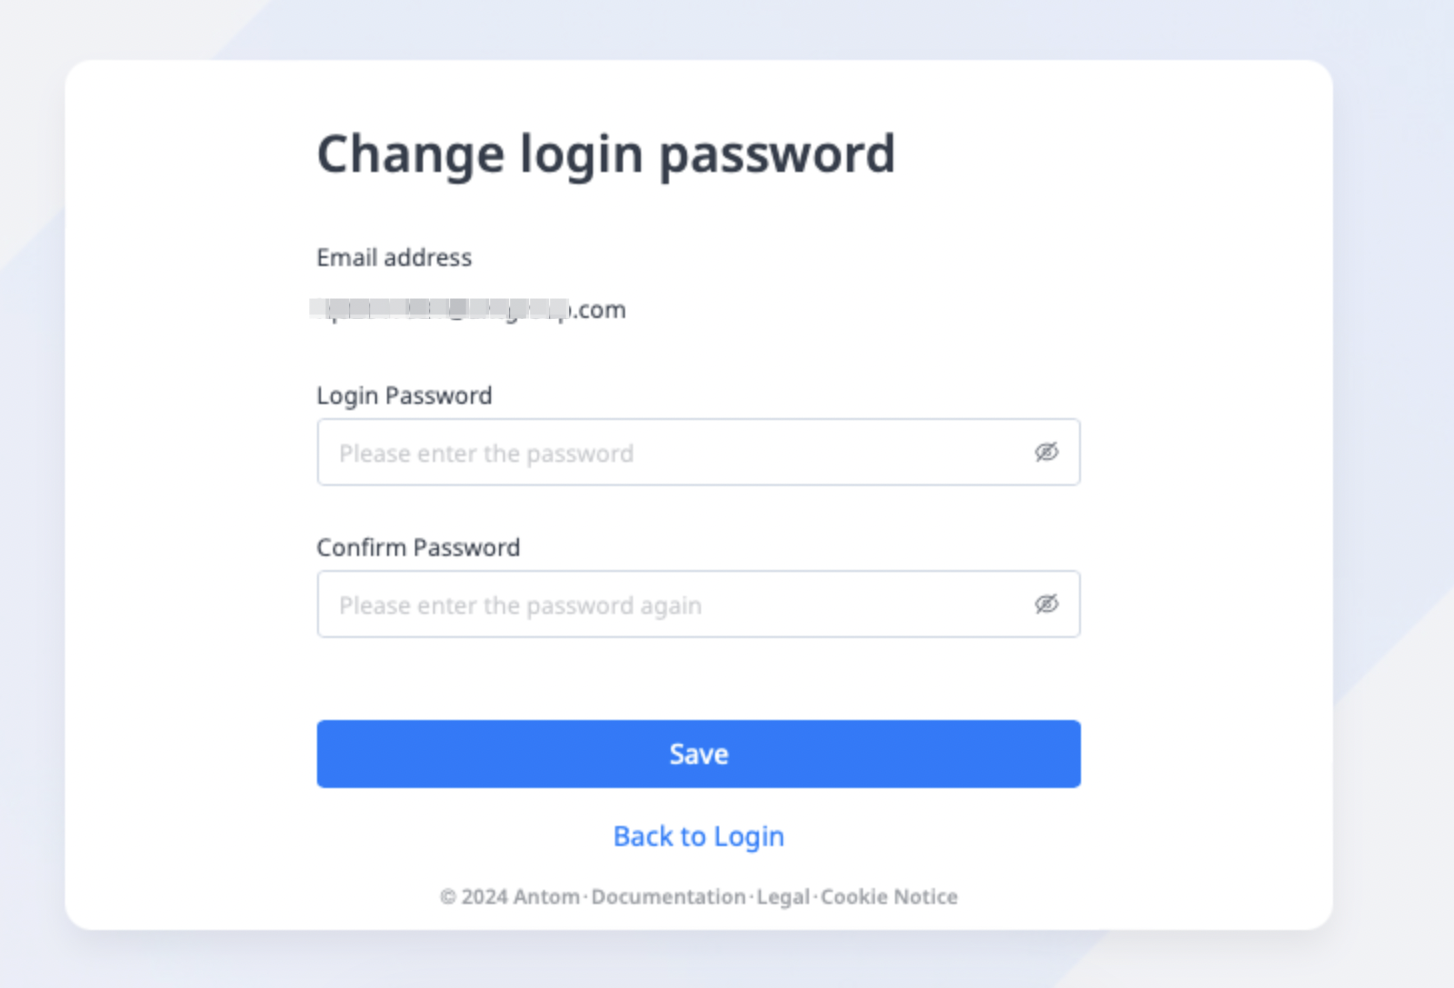
Task: Show the Login Password field's hidden text
Action: [1046, 452]
